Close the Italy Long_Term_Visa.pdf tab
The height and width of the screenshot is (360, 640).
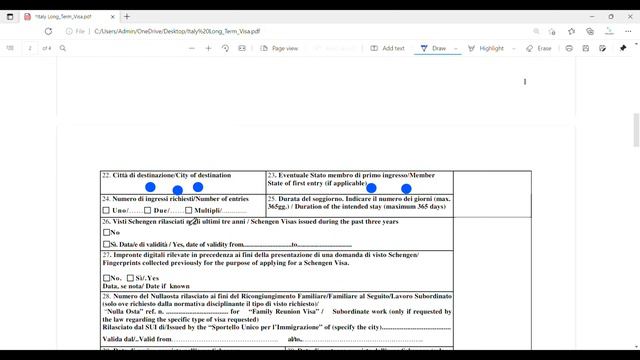tap(113, 17)
